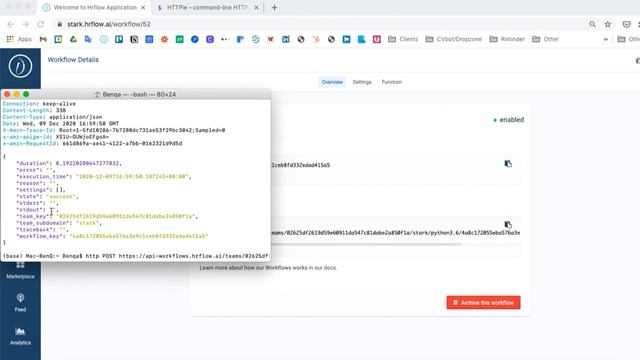The image size is (640, 360).
Task: Copy the workflow URL with clipboard icon
Action: coord(508,225)
